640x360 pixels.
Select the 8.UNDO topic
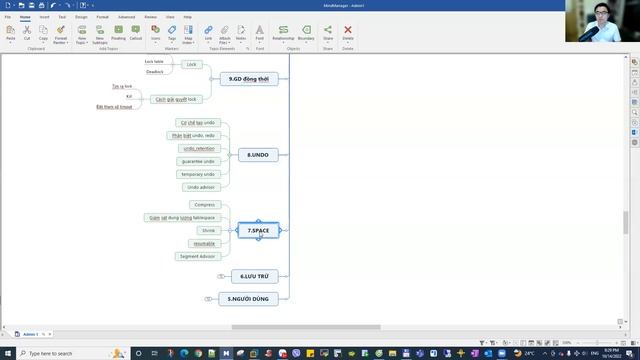[258, 155]
